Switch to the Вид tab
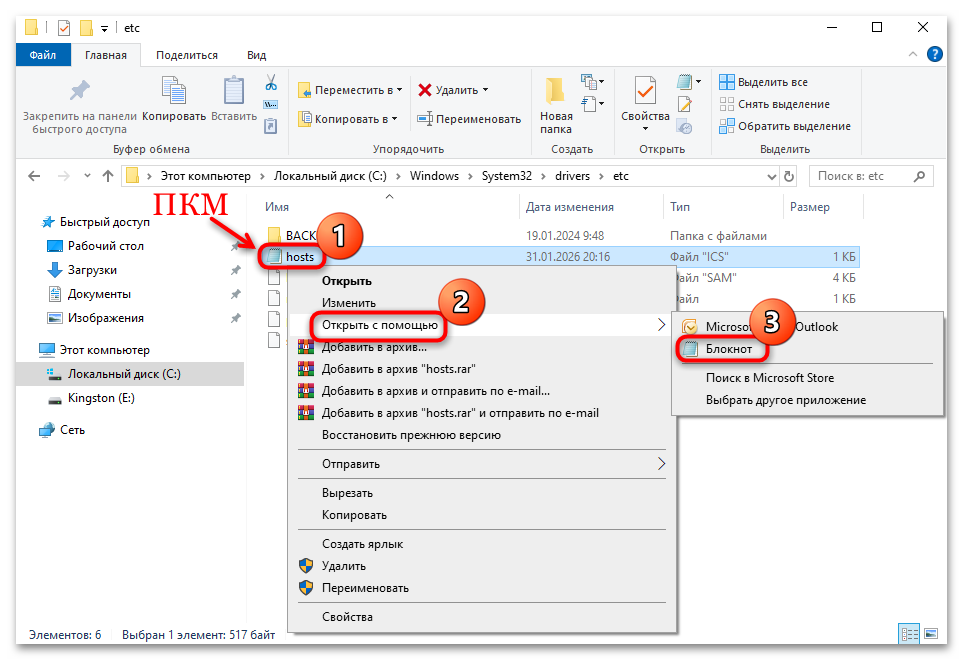 click(256, 55)
